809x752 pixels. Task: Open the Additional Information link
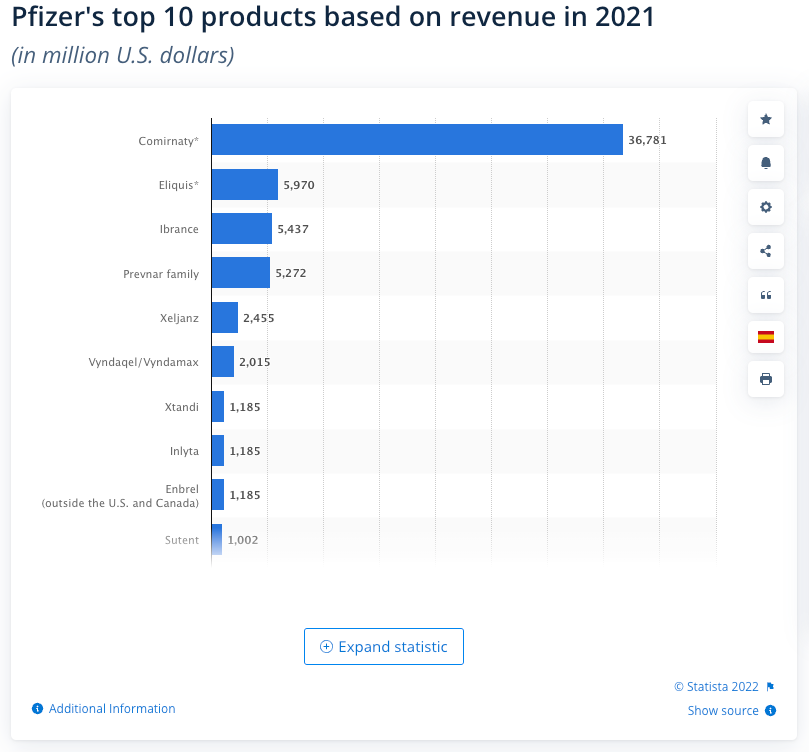click(x=112, y=708)
